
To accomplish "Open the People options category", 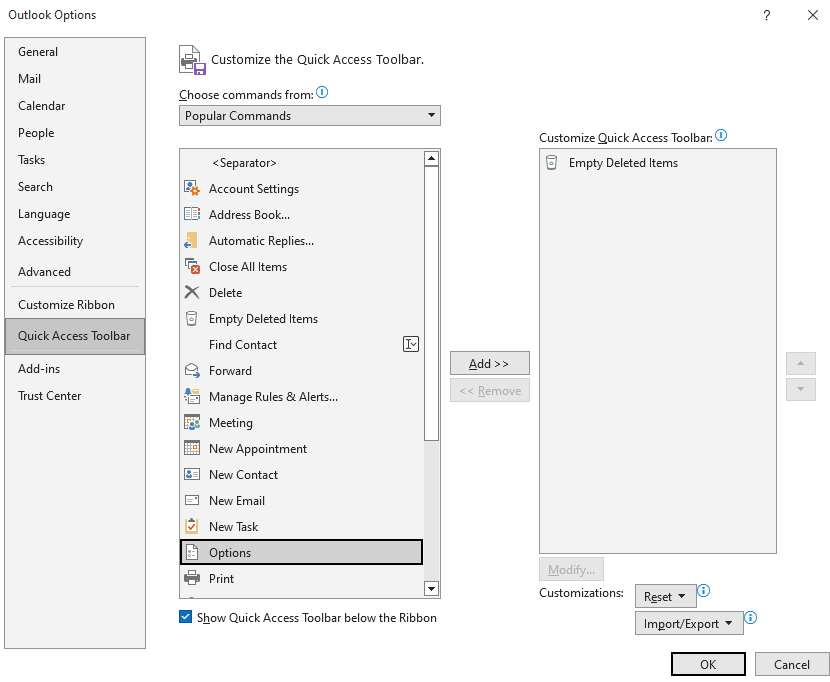I will point(75,133).
